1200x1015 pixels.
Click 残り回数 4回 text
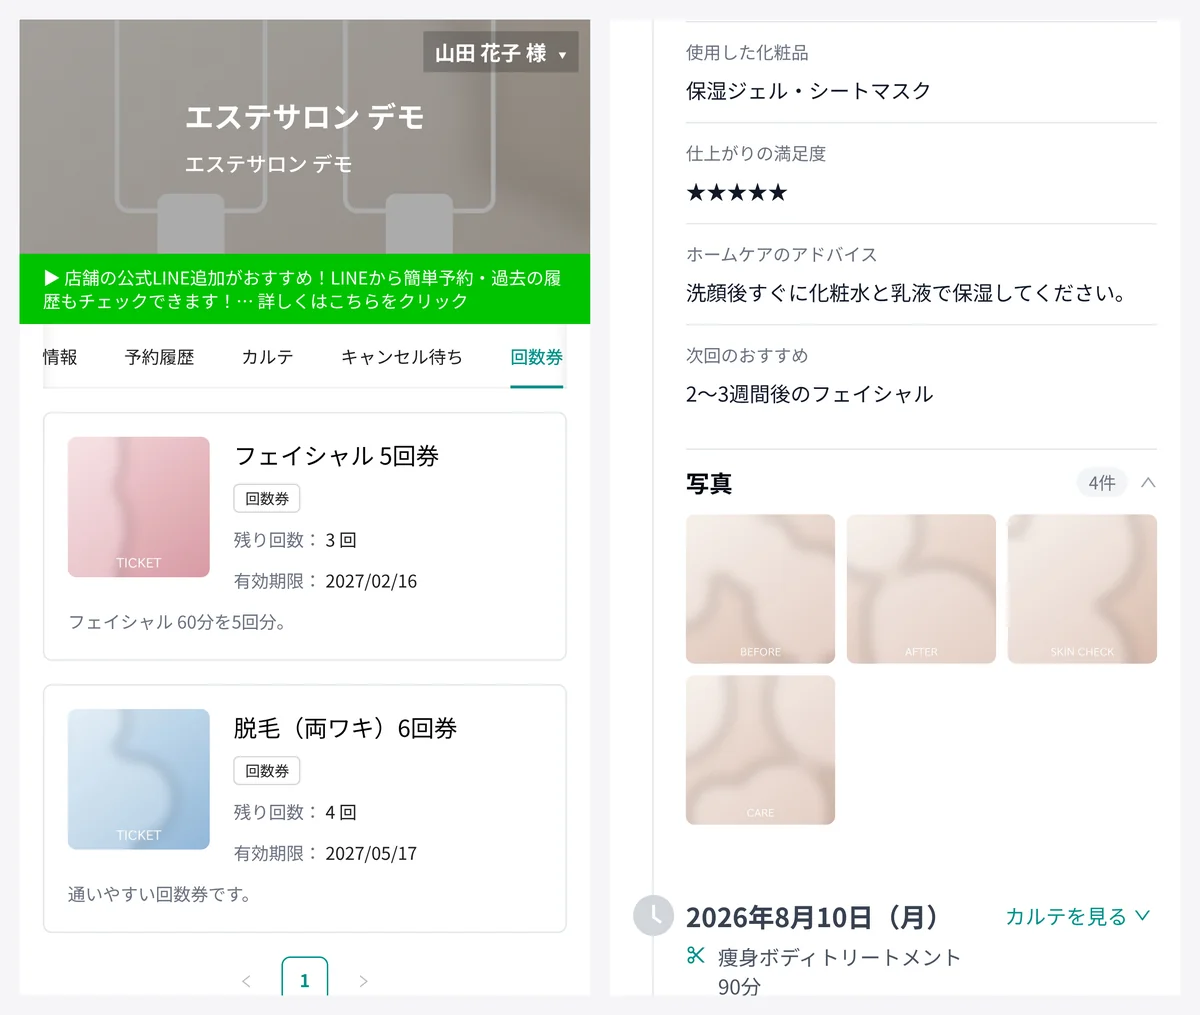pos(295,812)
